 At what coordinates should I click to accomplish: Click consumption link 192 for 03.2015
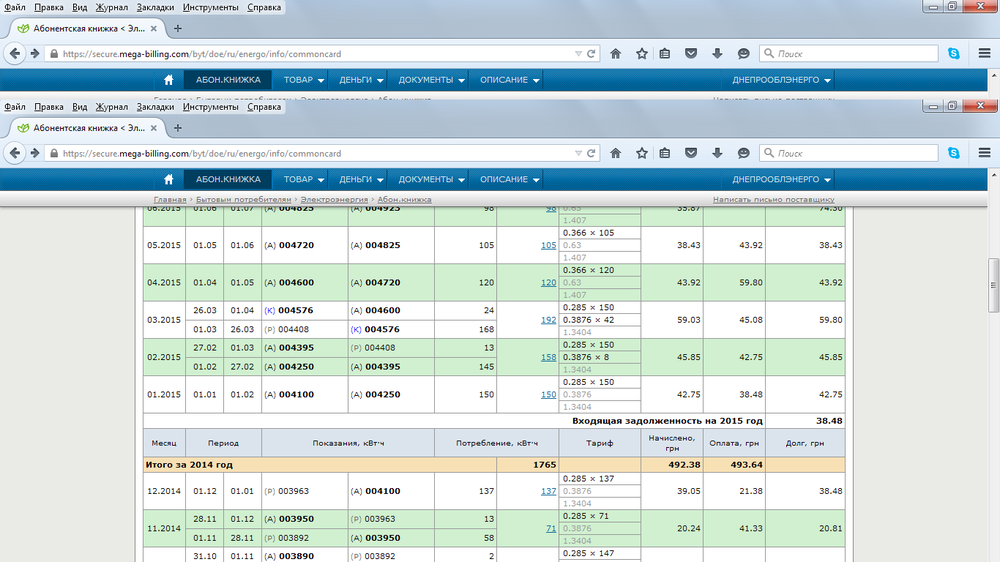point(548,320)
